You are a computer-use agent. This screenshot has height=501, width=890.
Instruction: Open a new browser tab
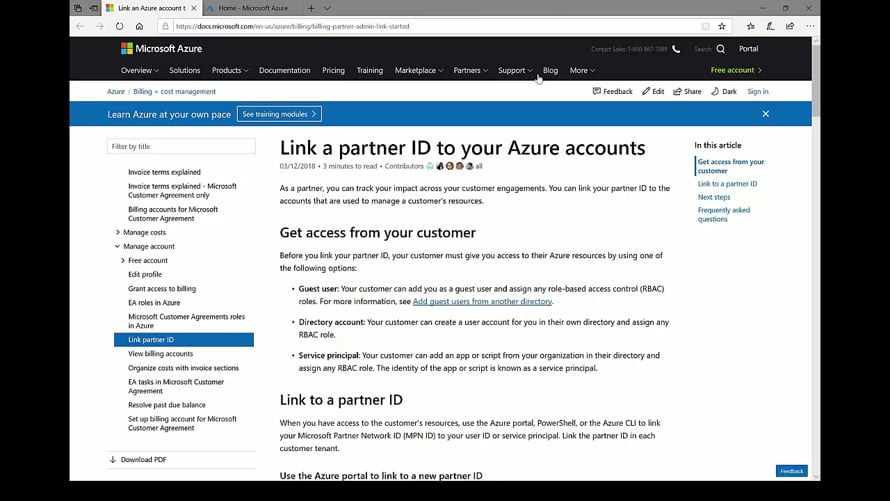[x=311, y=8]
